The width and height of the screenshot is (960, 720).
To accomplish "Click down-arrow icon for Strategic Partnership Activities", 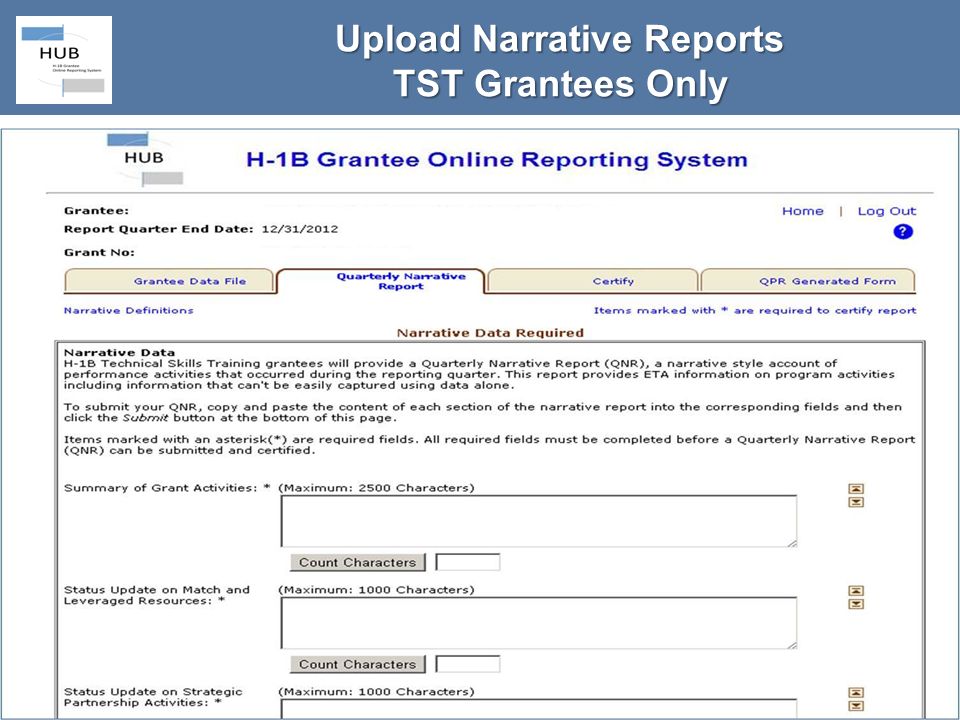I will tap(856, 706).
